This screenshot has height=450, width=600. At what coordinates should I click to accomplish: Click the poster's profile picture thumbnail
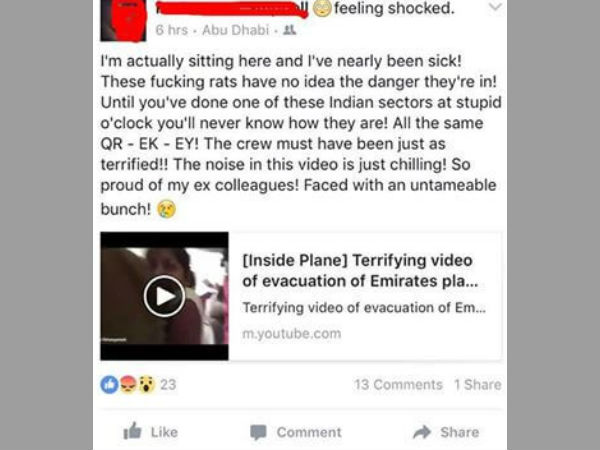pos(123,20)
